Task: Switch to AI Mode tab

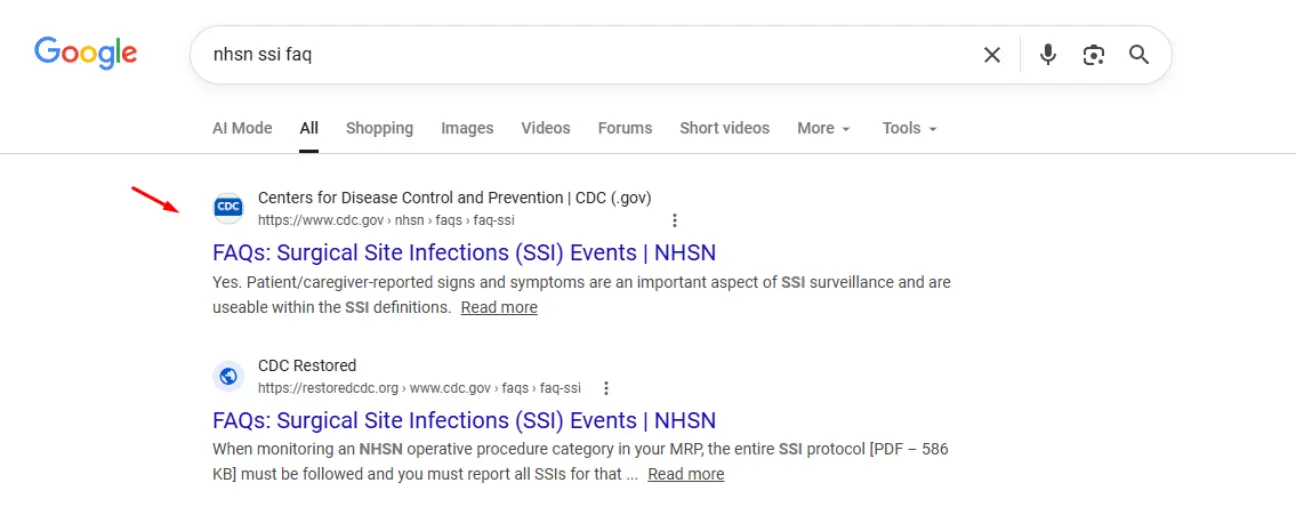Action: (242, 128)
